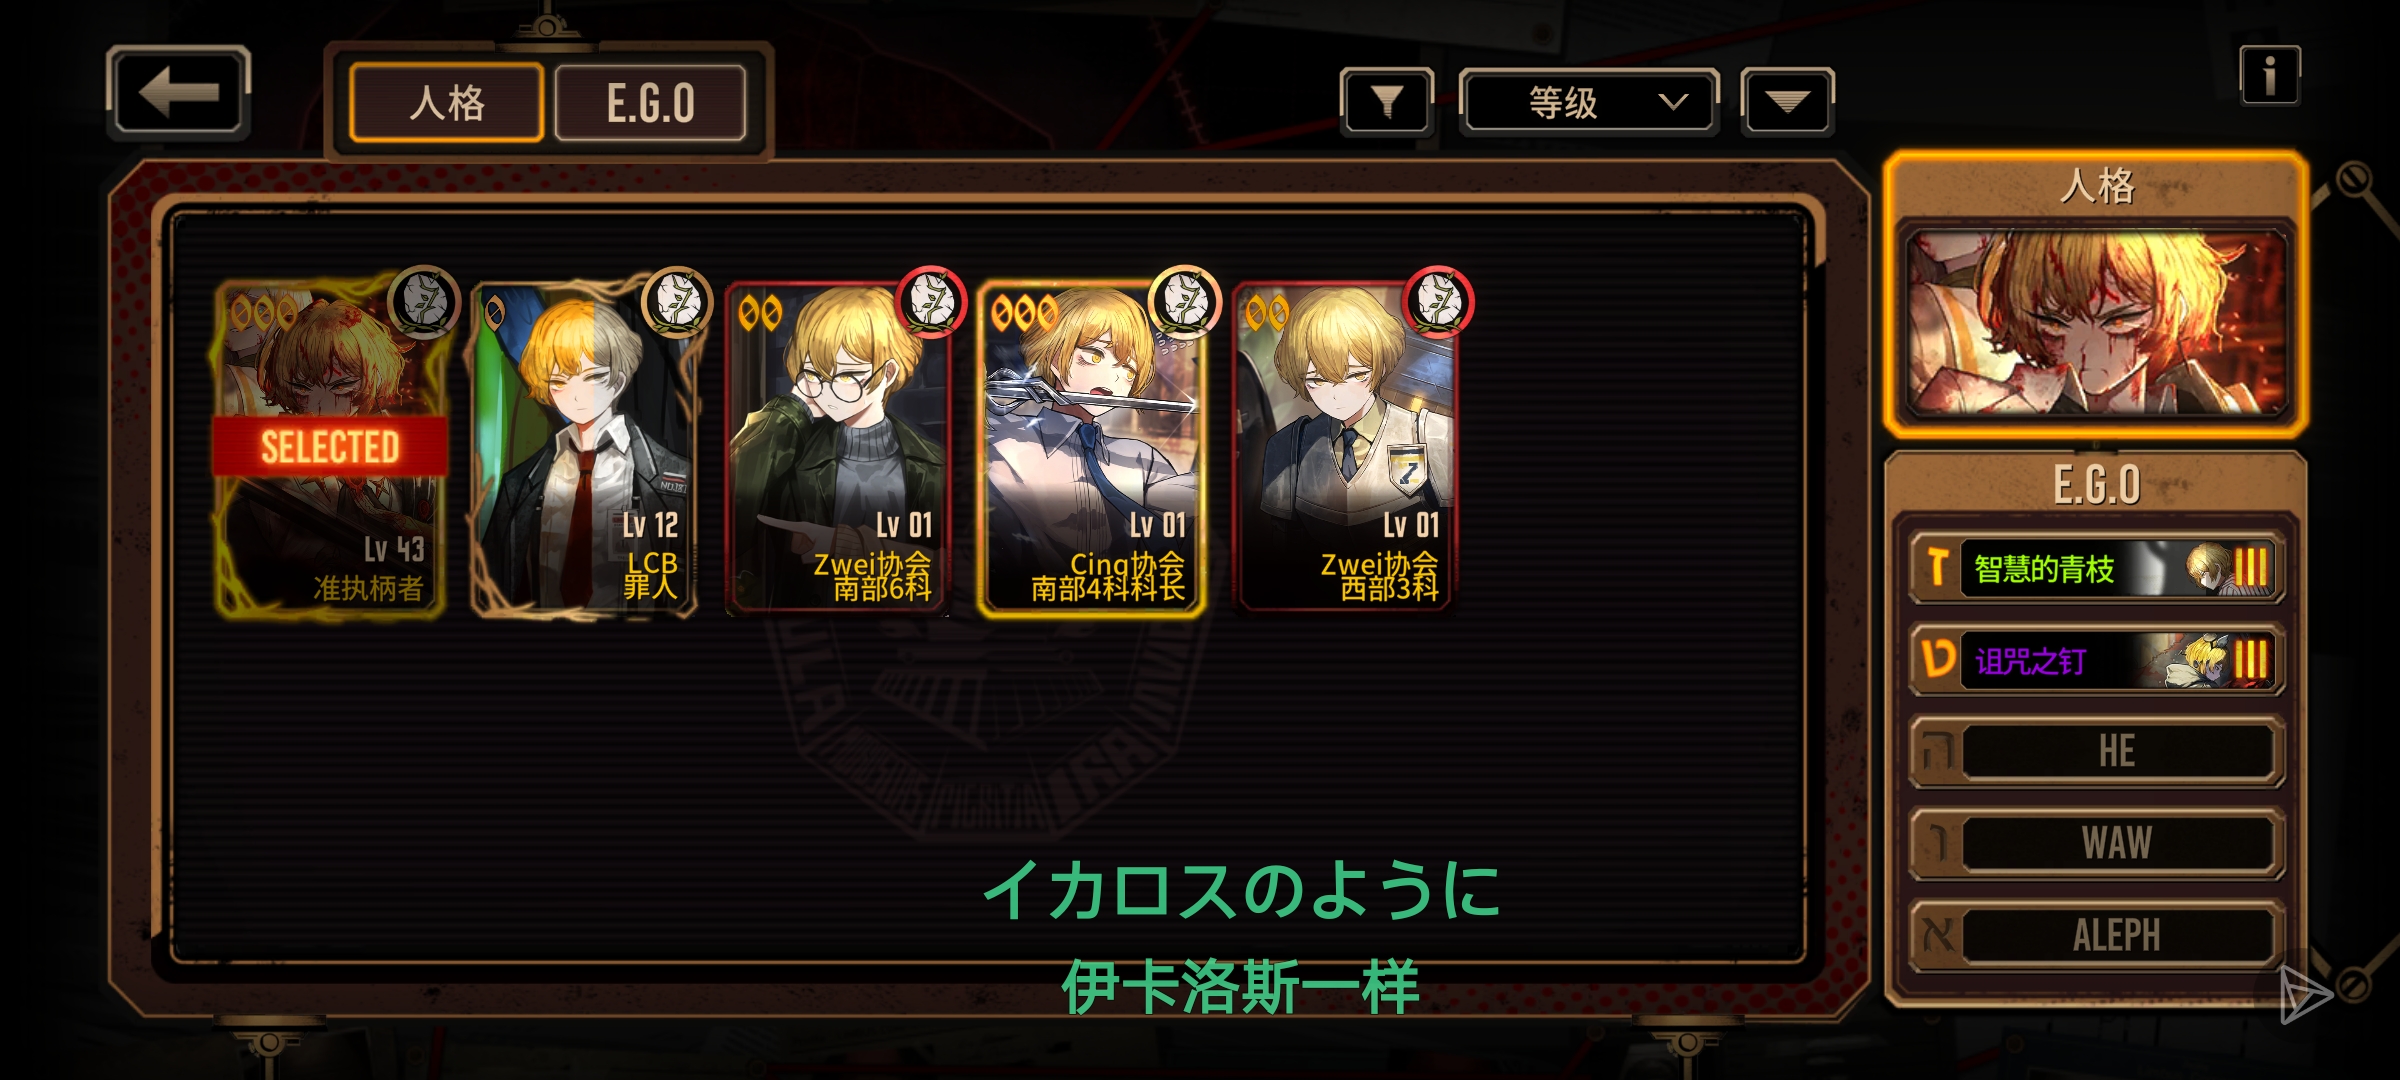Screen dimensions: 2400x1080
Task: Open the empty WAW E.G.O slot
Action: point(2096,844)
